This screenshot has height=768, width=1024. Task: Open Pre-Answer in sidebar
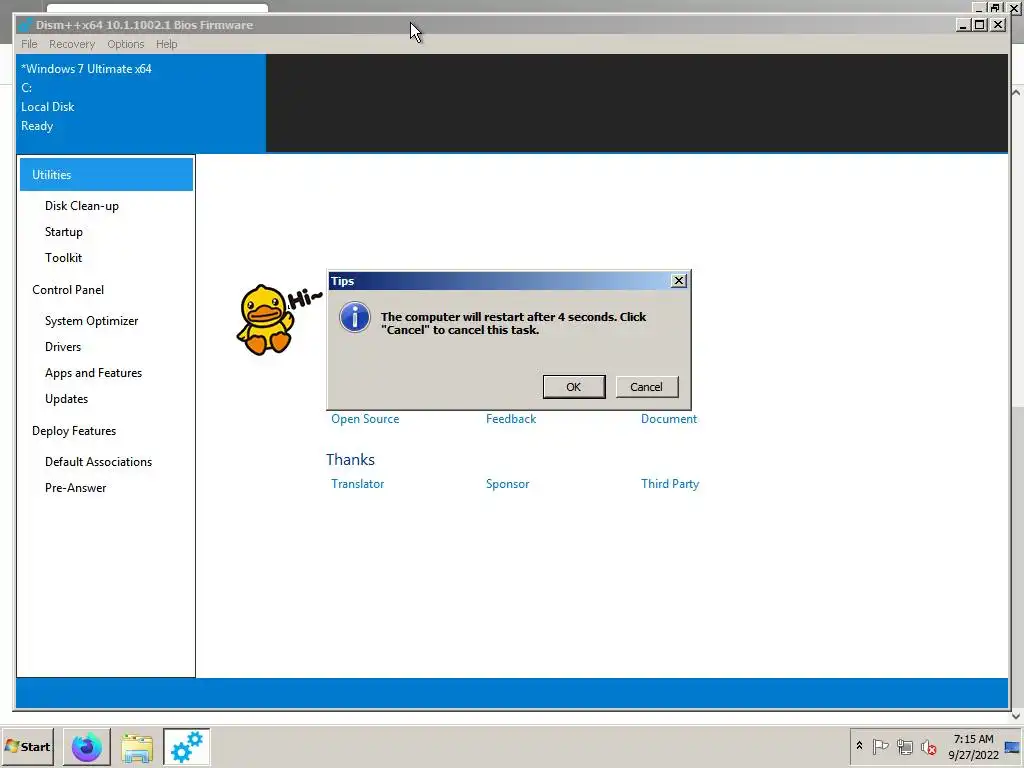tap(75, 488)
